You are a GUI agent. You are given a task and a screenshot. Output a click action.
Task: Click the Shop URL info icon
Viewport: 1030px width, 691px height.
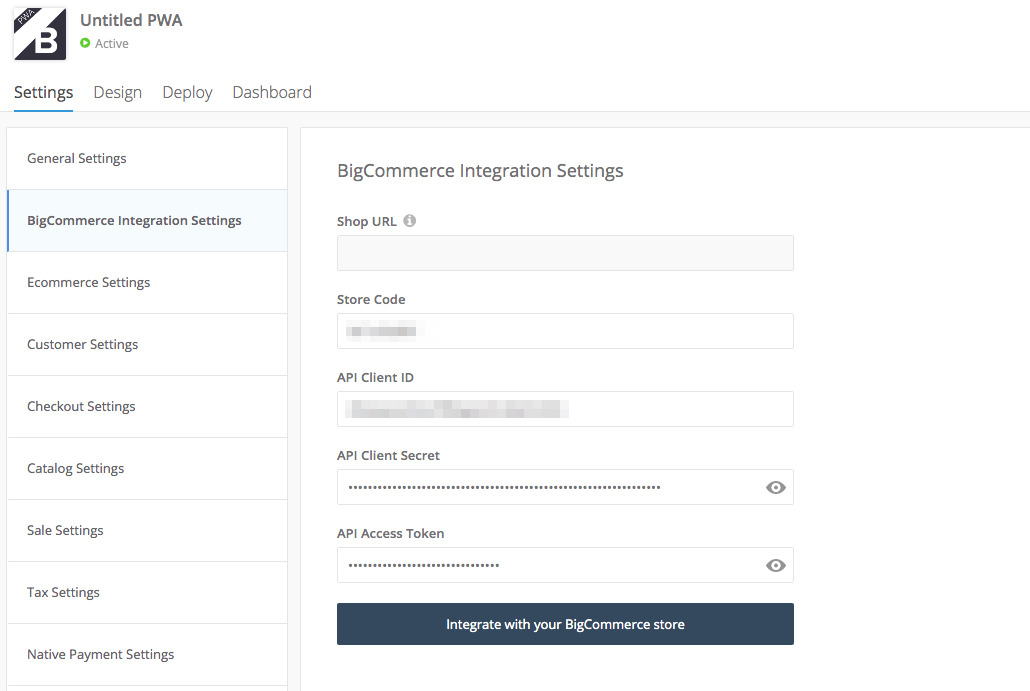(x=410, y=221)
